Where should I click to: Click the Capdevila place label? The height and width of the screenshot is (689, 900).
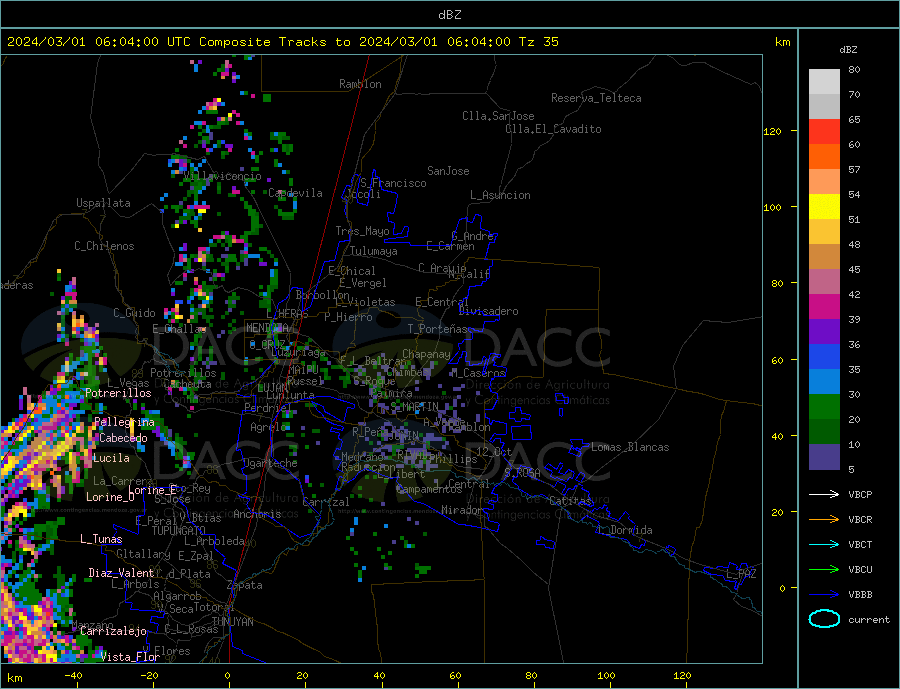pos(295,193)
